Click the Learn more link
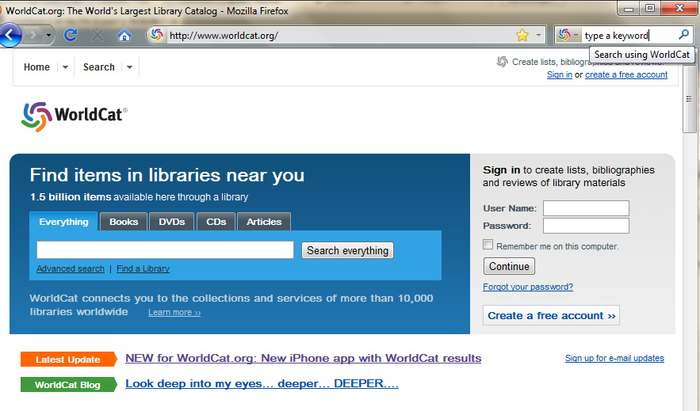Viewport: 700px width, 411px height. [x=174, y=312]
